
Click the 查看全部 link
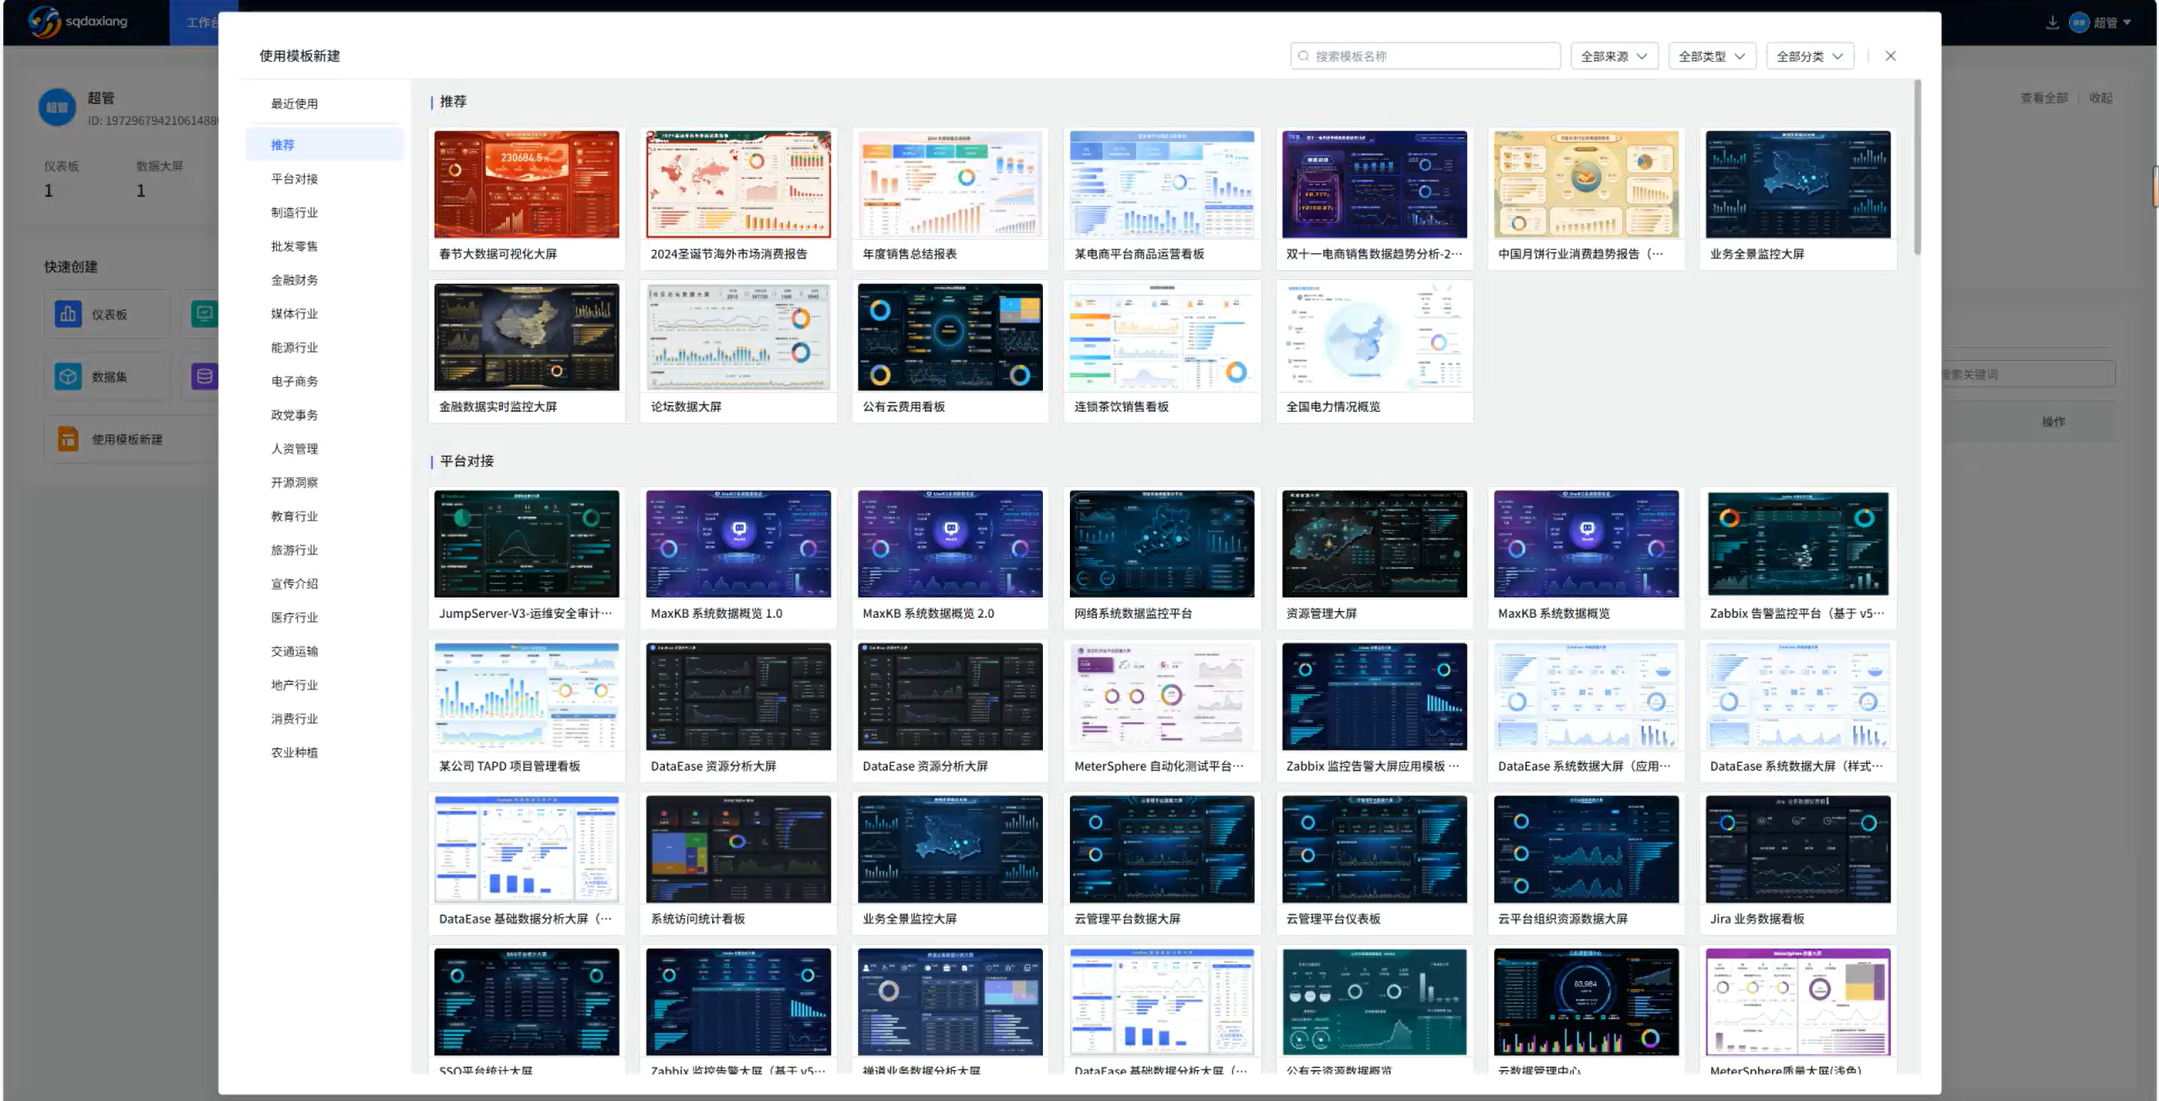pos(2043,98)
